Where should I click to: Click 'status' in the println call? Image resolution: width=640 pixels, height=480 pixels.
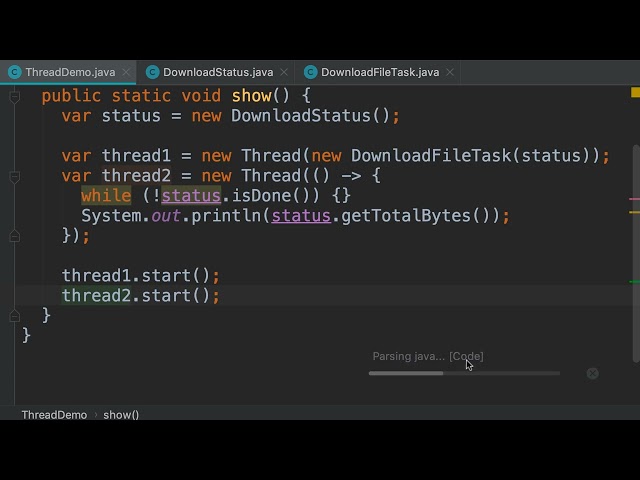(301, 216)
